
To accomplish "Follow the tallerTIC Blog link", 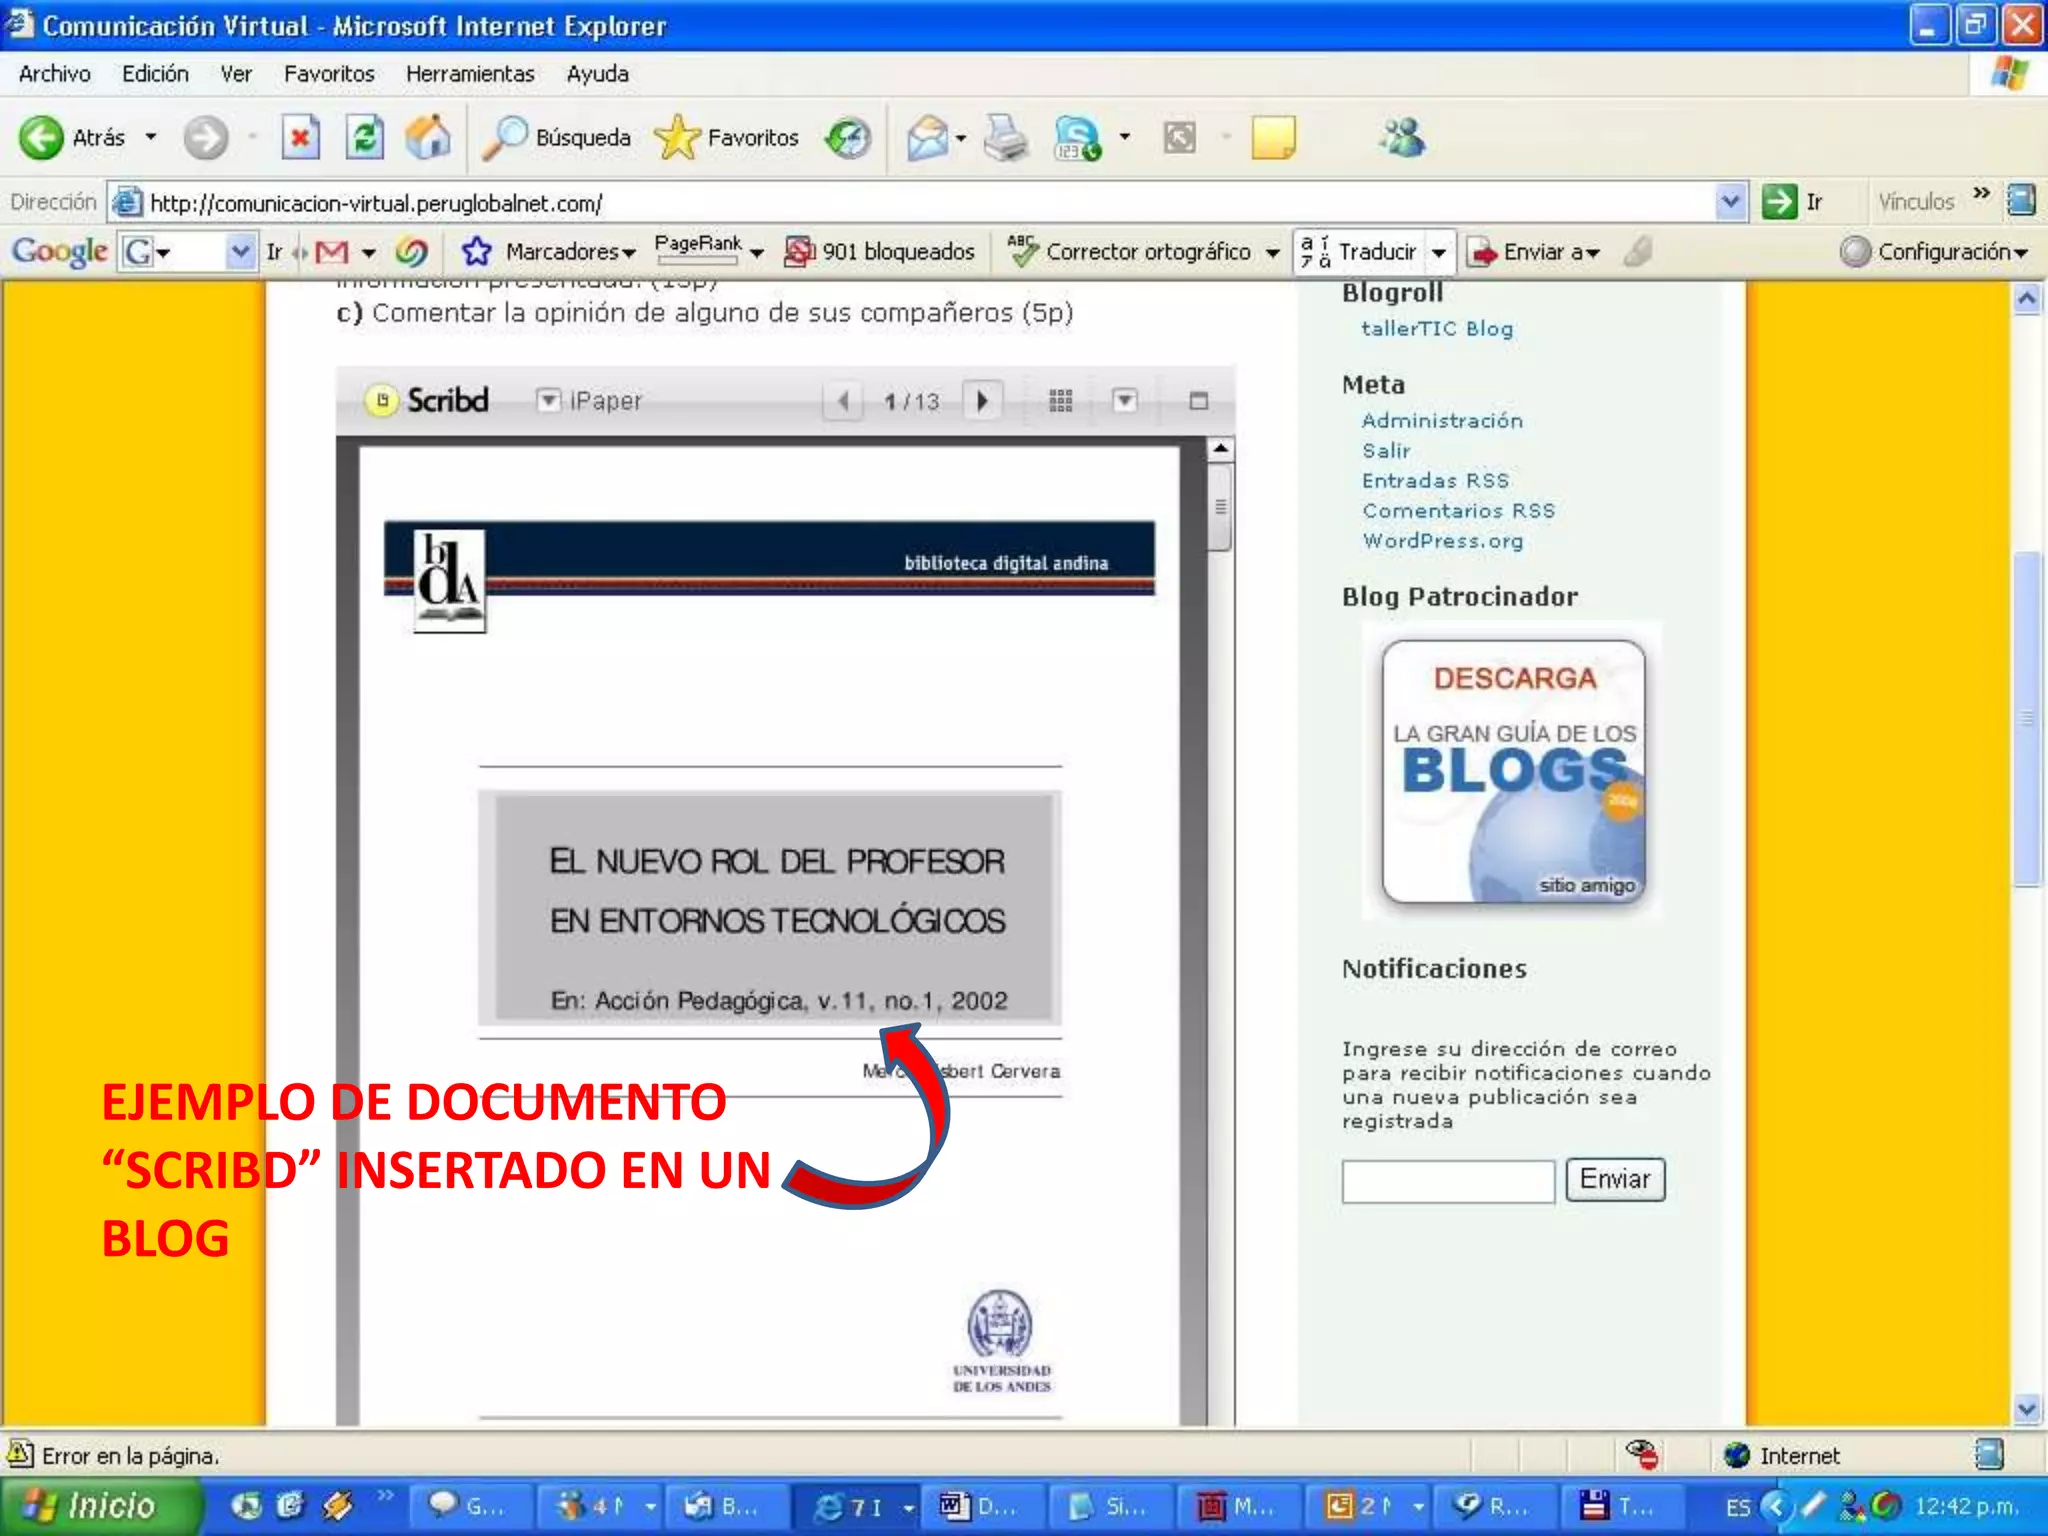I will point(1437,328).
